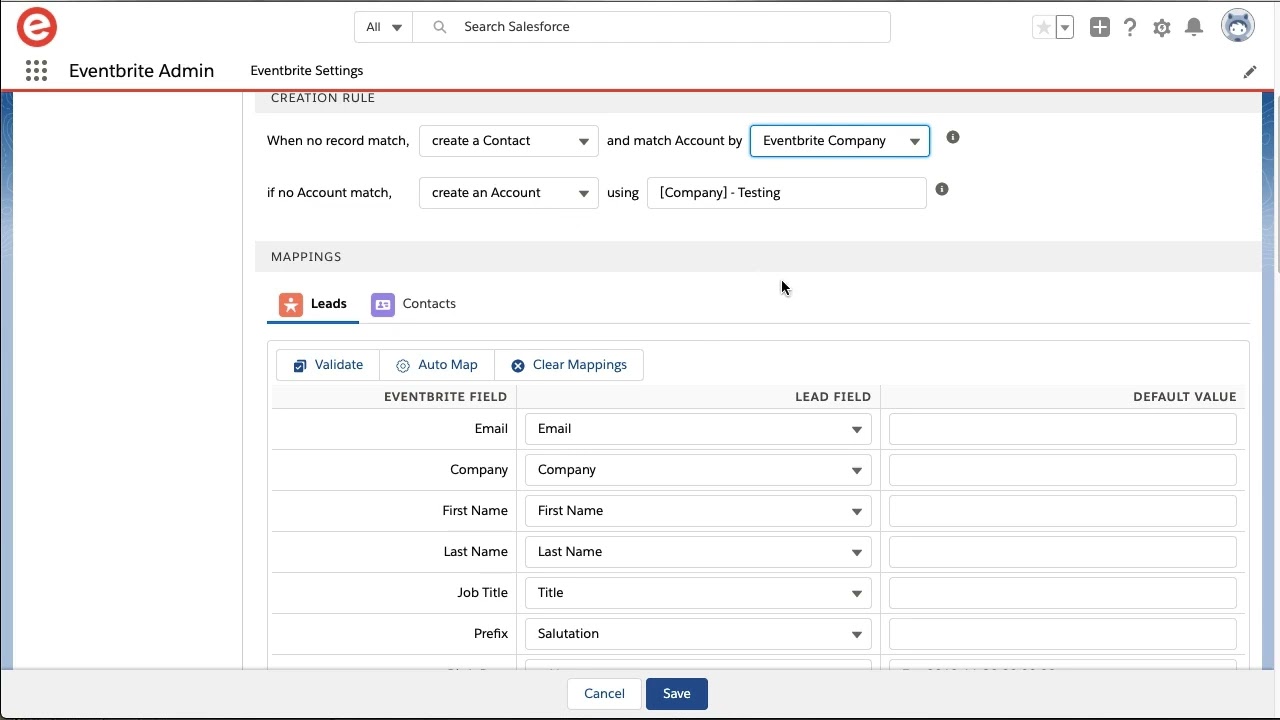This screenshot has width=1280, height=720.
Task: Click the DEFAULT VALUE column header
Action: tap(1185, 397)
